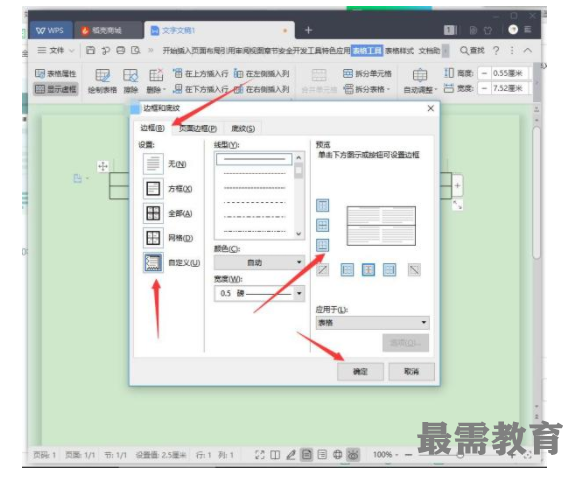Click the fullscreen icon in status bar

(260, 454)
